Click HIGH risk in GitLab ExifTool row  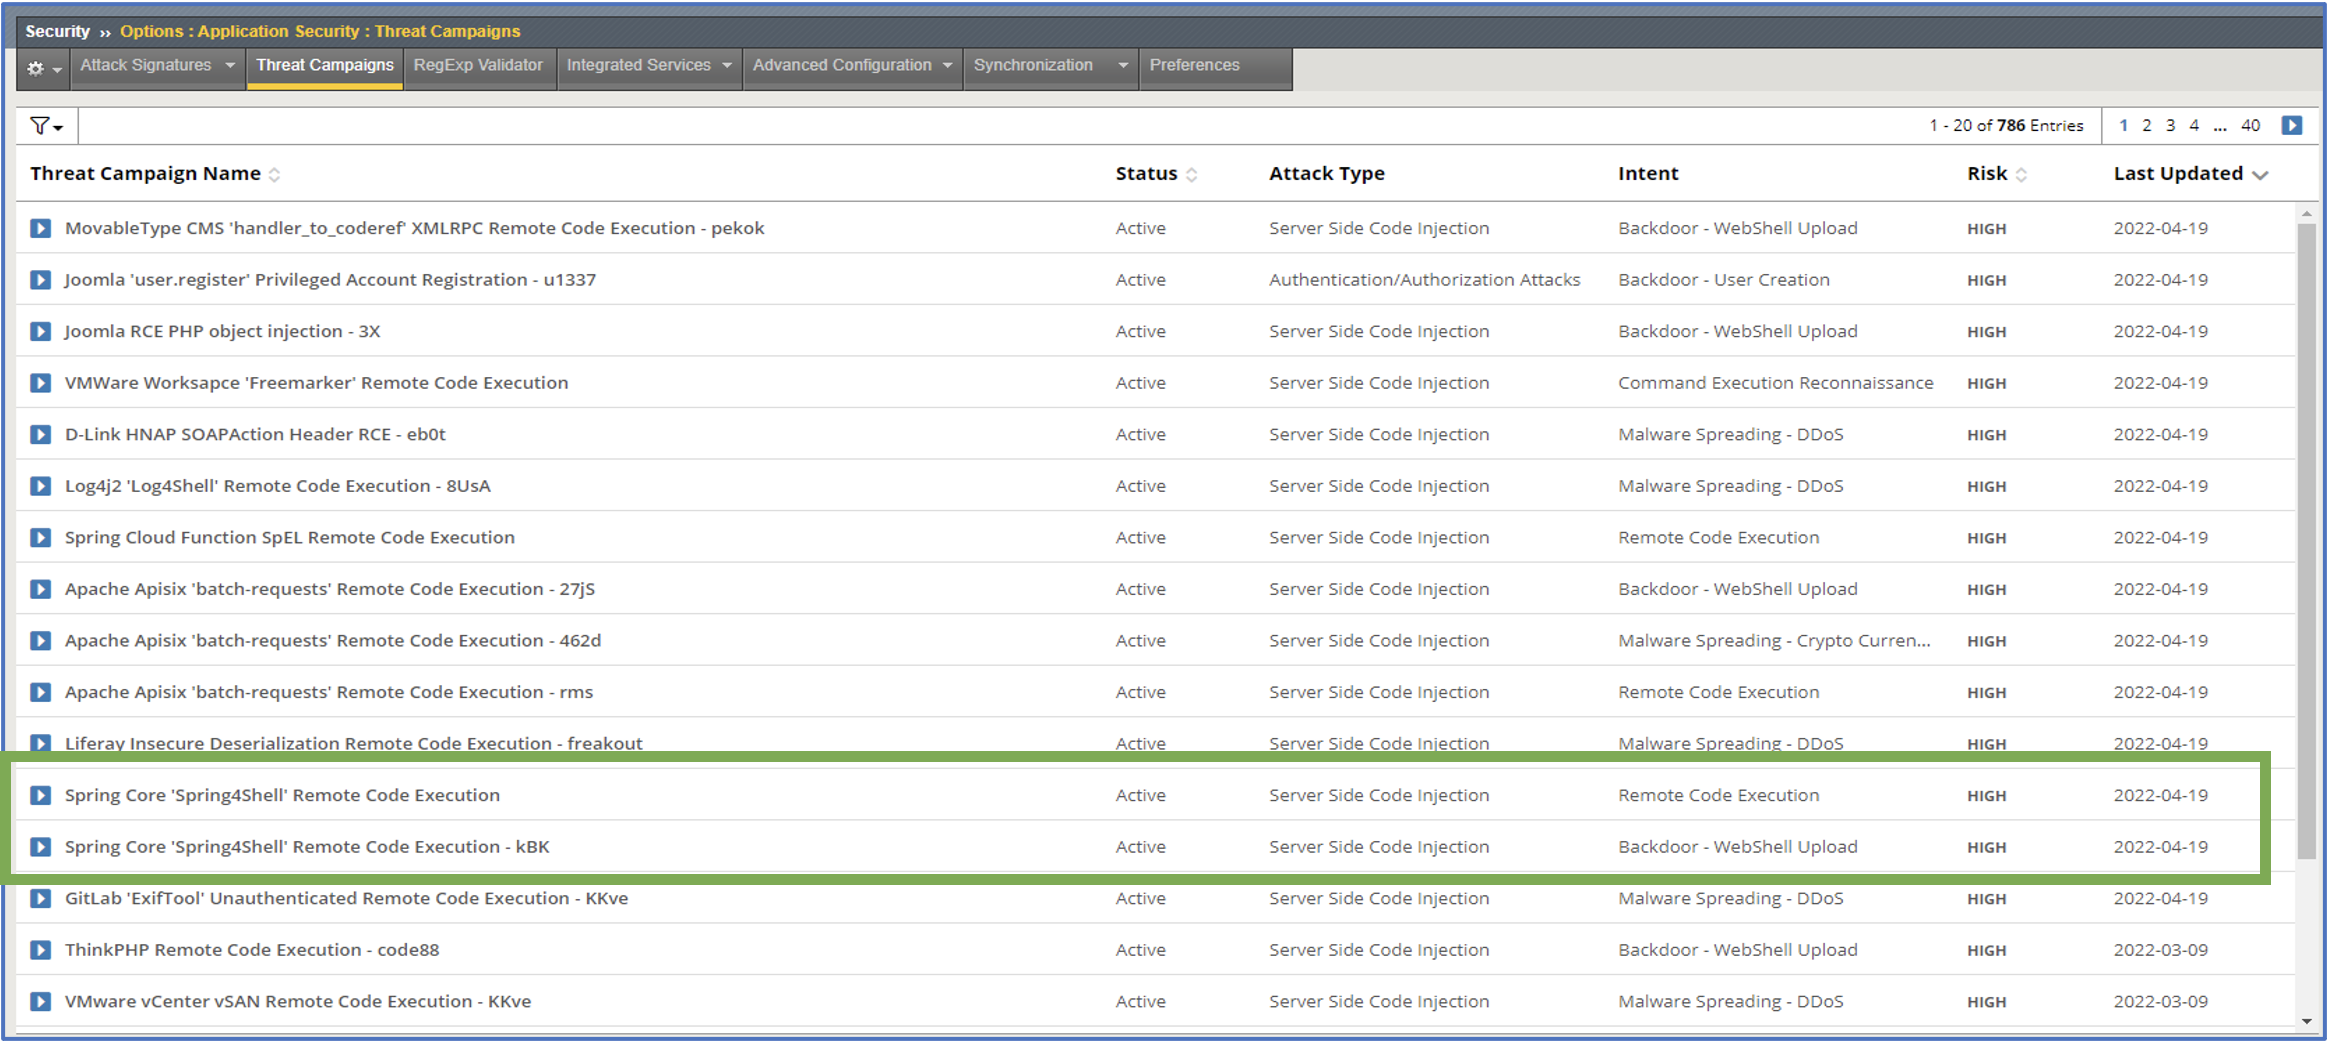click(x=1986, y=899)
